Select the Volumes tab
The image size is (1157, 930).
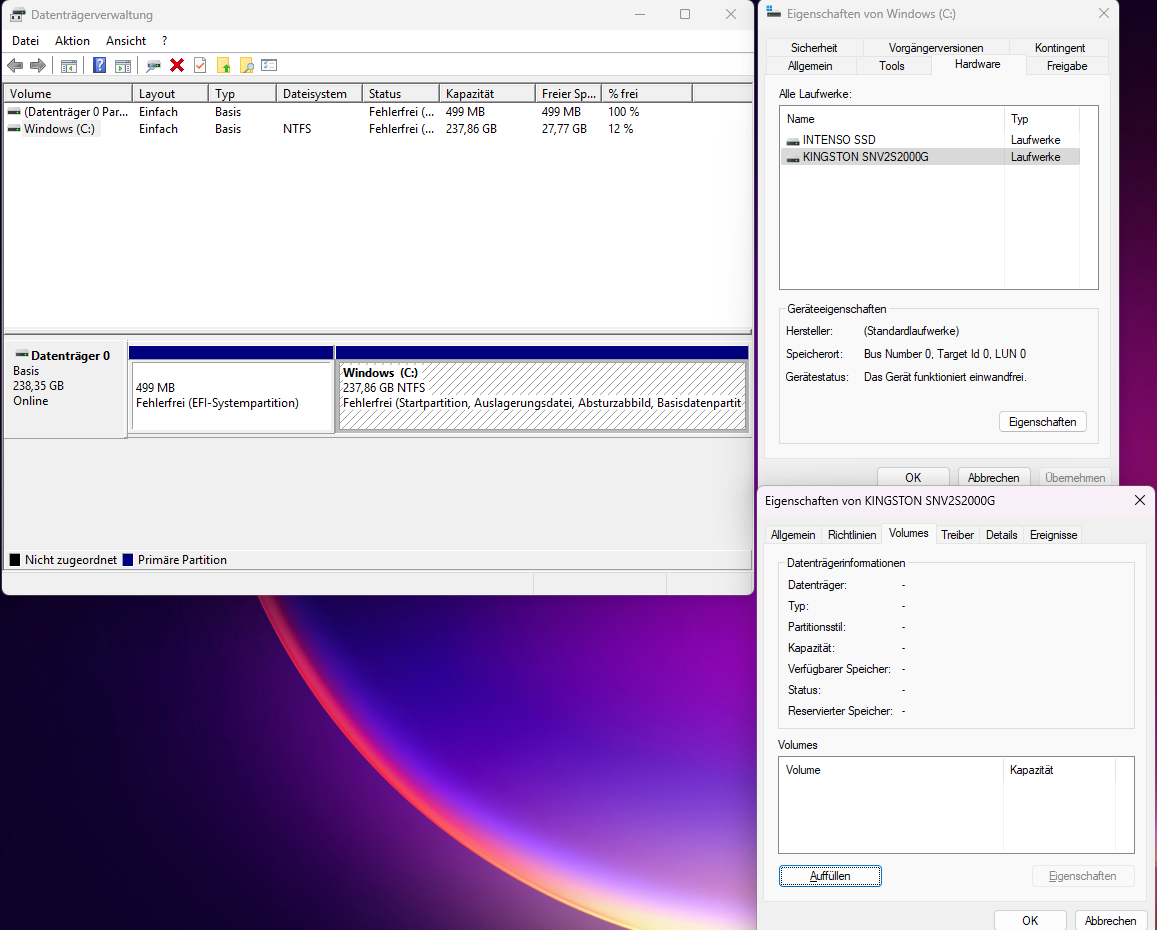908,533
